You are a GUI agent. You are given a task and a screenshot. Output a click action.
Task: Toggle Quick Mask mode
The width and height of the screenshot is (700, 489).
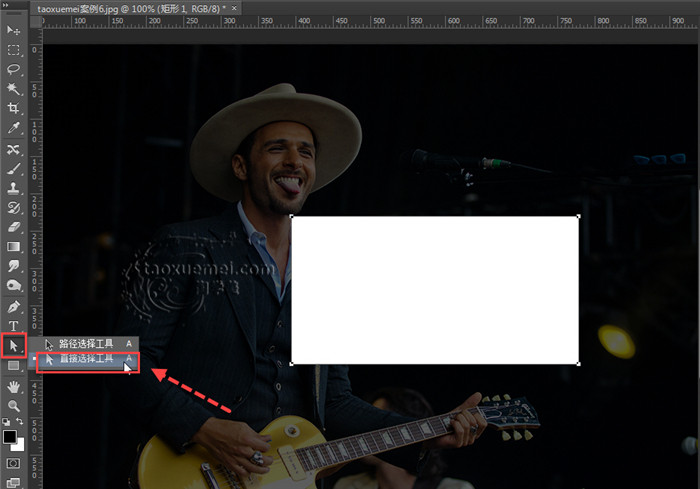click(x=14, y=464)
